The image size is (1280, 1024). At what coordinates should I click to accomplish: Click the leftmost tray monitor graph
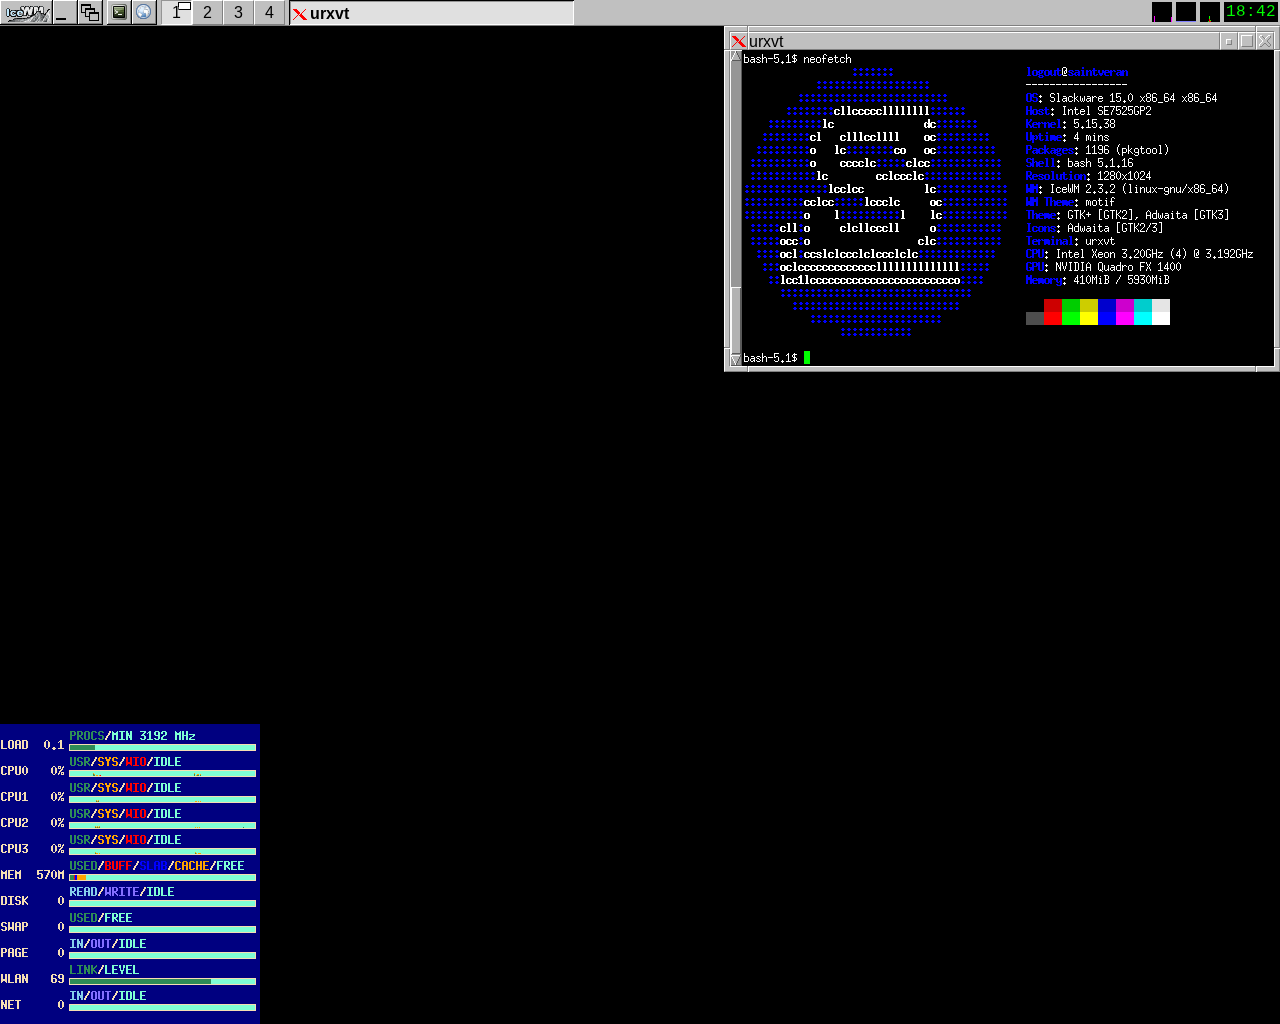tap(1161, 12)
